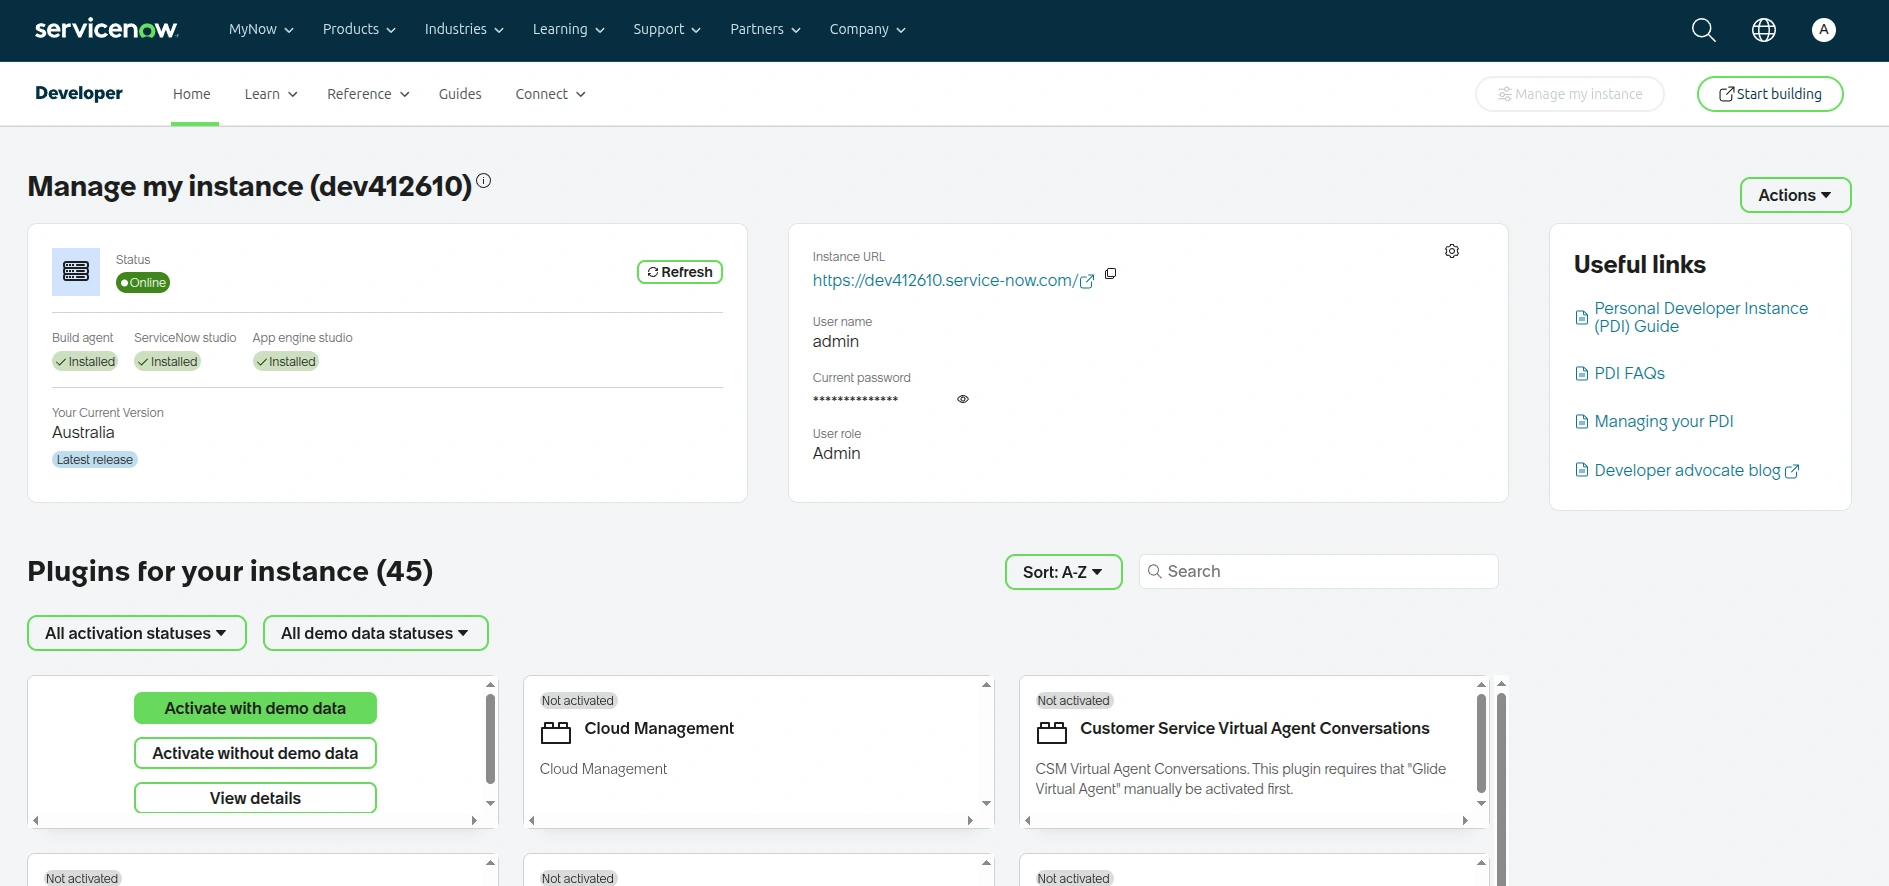The width and height of the screenshot is (1889, 886).
Task: Focus the plugin Search field
Action: pyautogui.click(x=1319, y=572)
